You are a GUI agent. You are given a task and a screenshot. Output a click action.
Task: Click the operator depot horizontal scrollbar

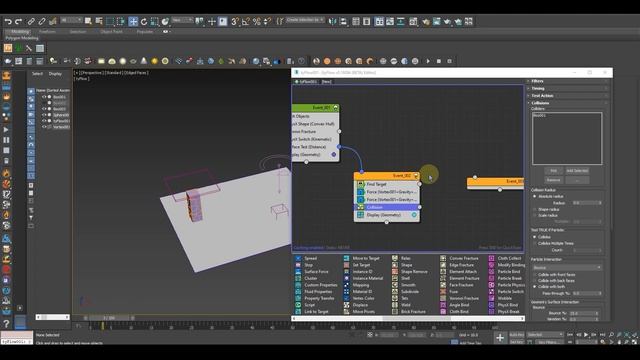[416, 318]
